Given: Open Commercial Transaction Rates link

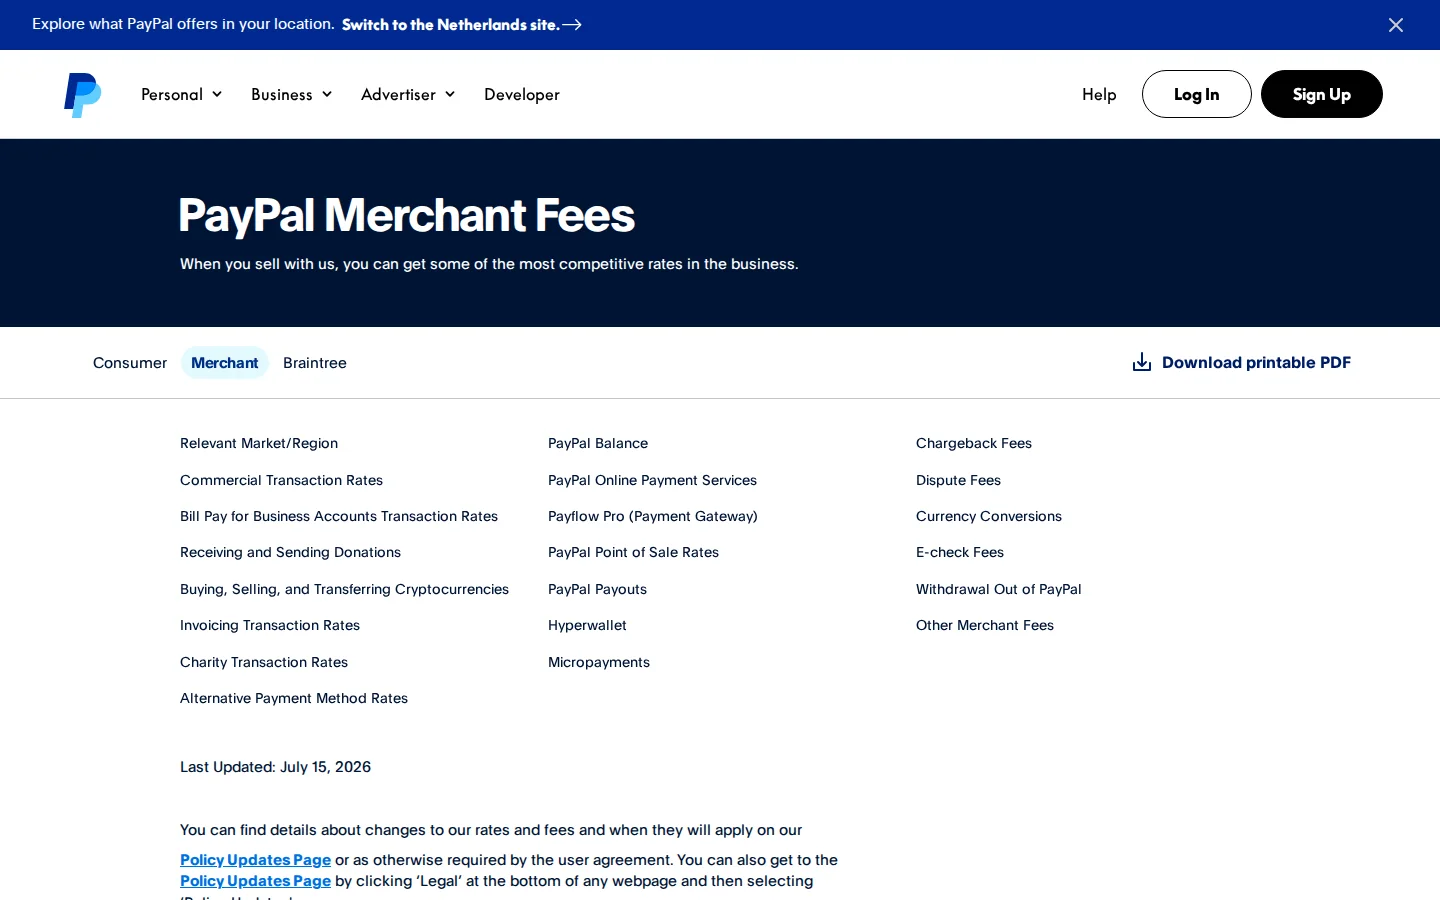Looking at the screenshot, I should tap(281, 480).
